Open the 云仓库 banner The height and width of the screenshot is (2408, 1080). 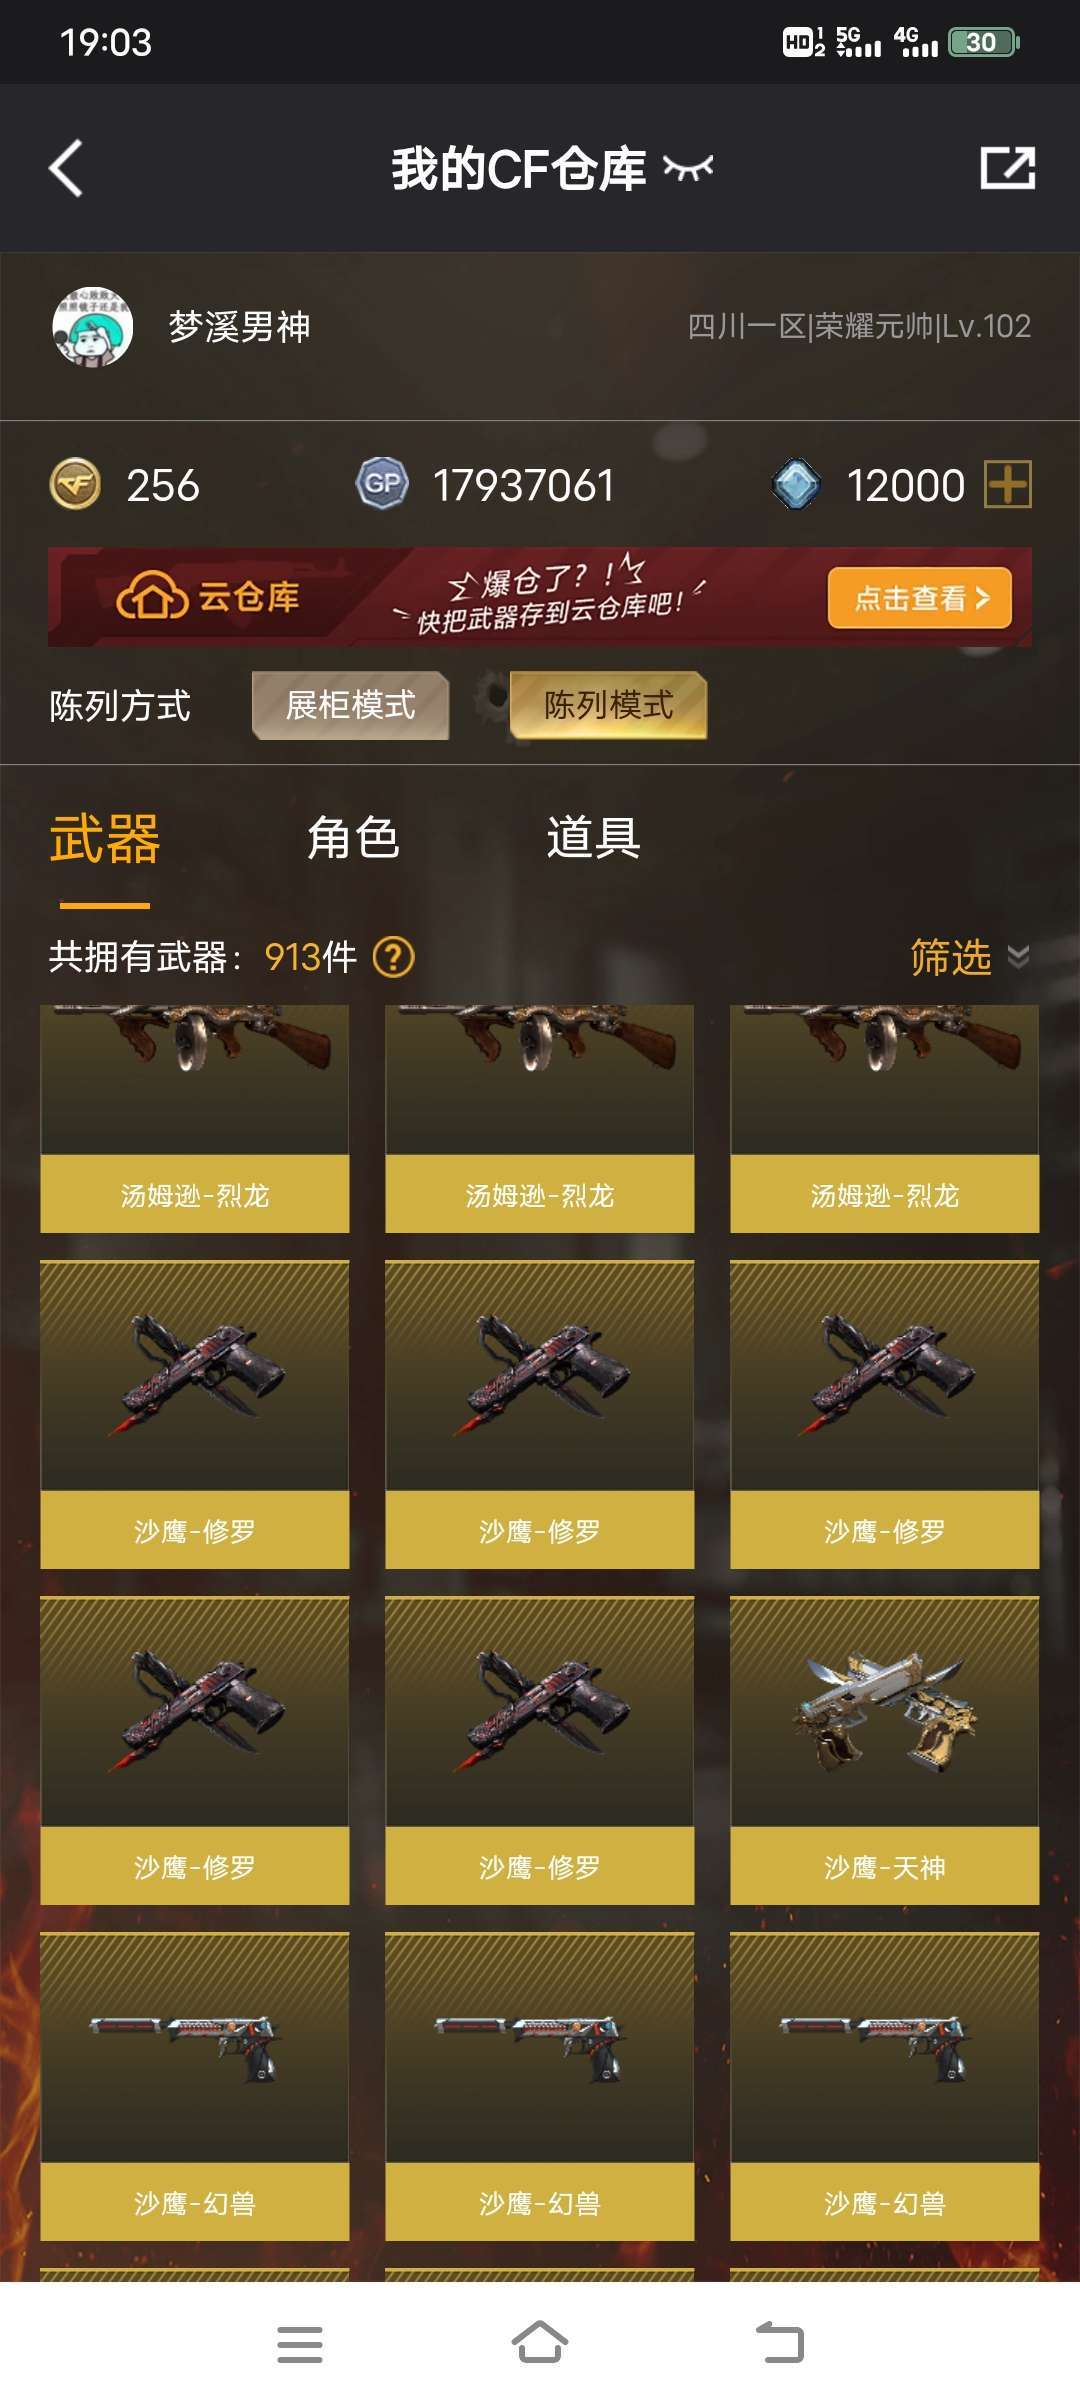click(x=540, y=597)
